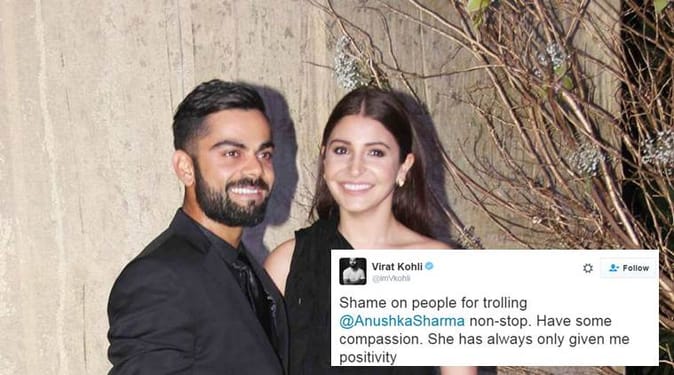Open the tweet author's profile avatar
Image resolution: width=674 pixels, height=375 pixels.
(x=352, y=271)
